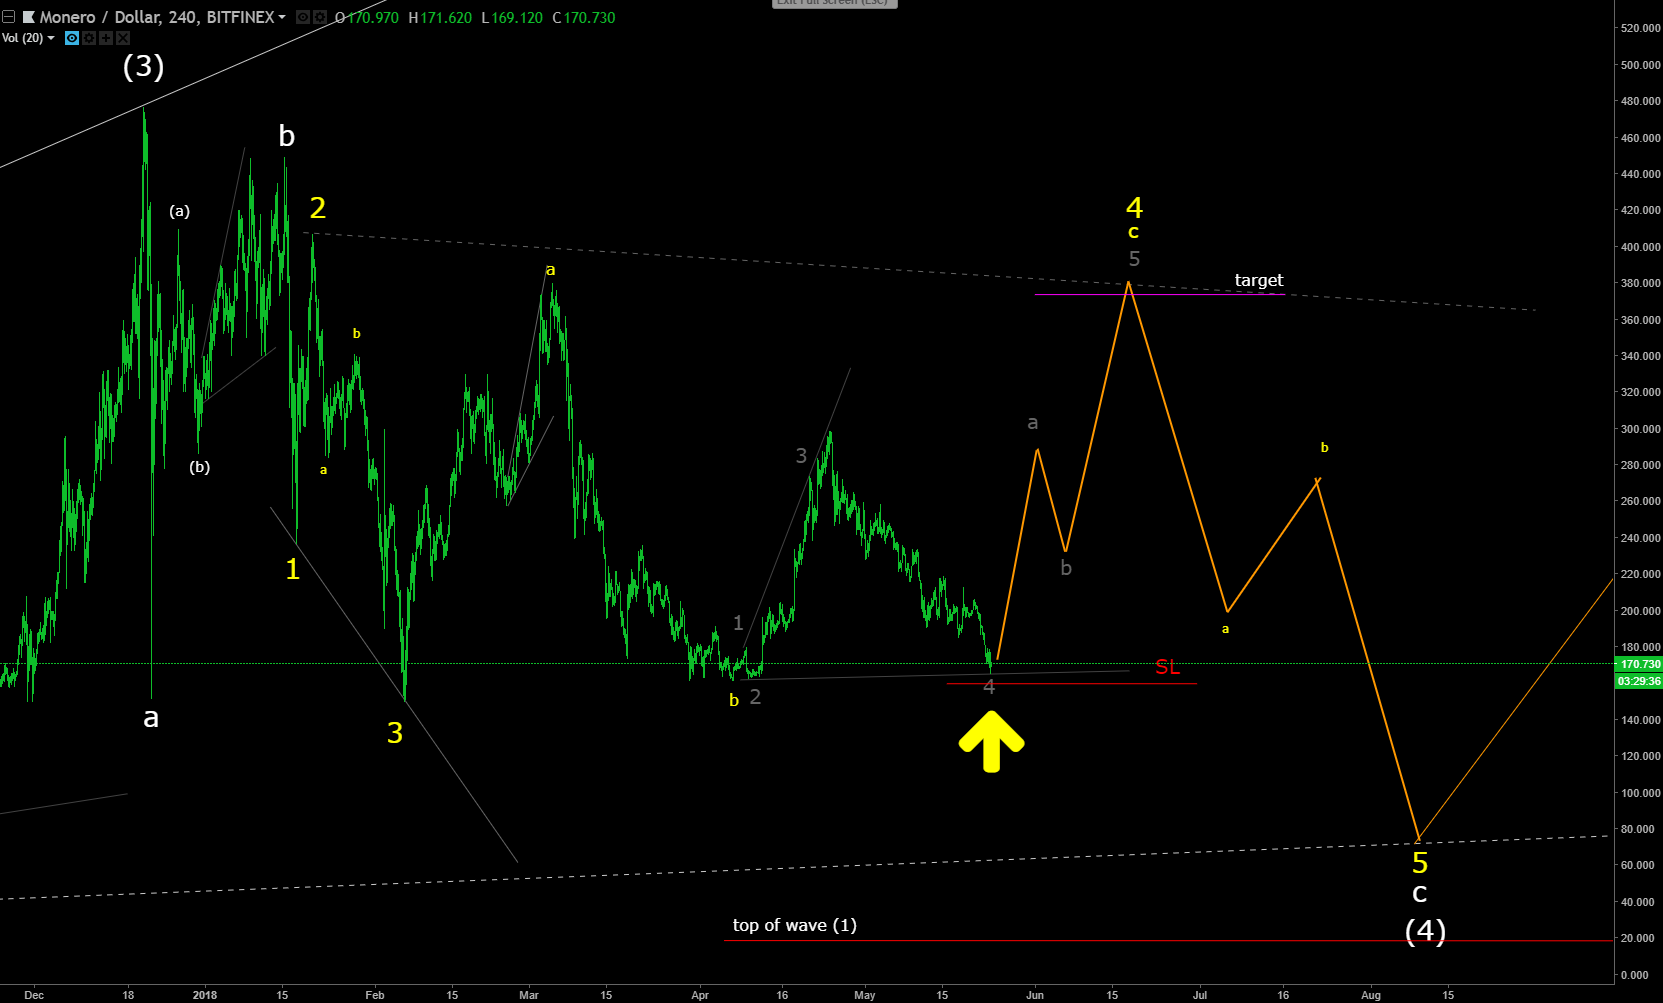This screenshot has height=1003, width=1663.
Task: Click the 'Feb' label on the time axis
Action: (x=375, y=995)
